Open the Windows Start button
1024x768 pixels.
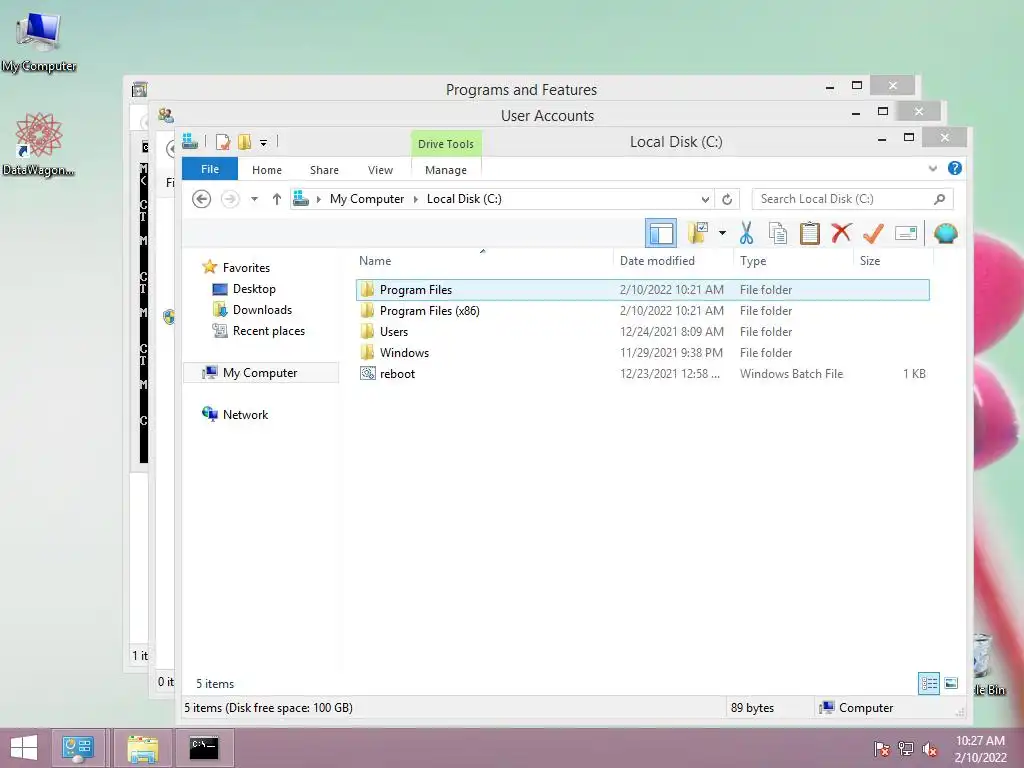pos(24,748)
